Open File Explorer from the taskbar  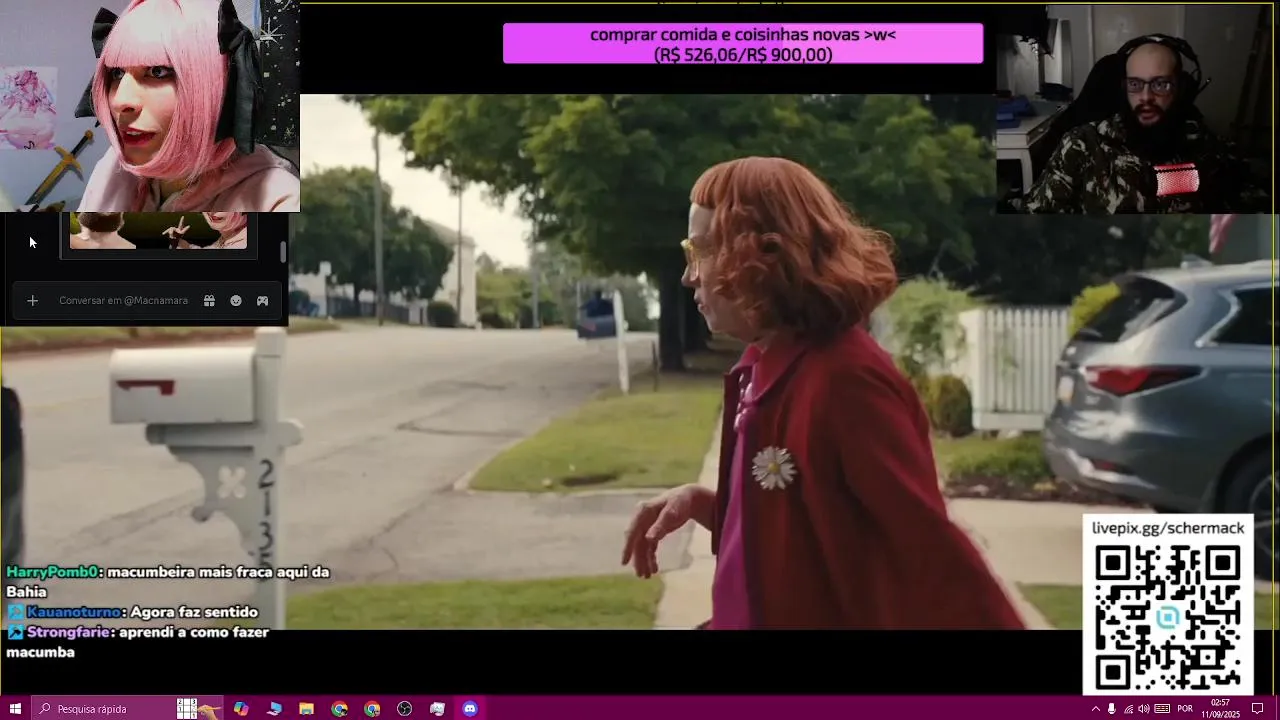[307, 709]
